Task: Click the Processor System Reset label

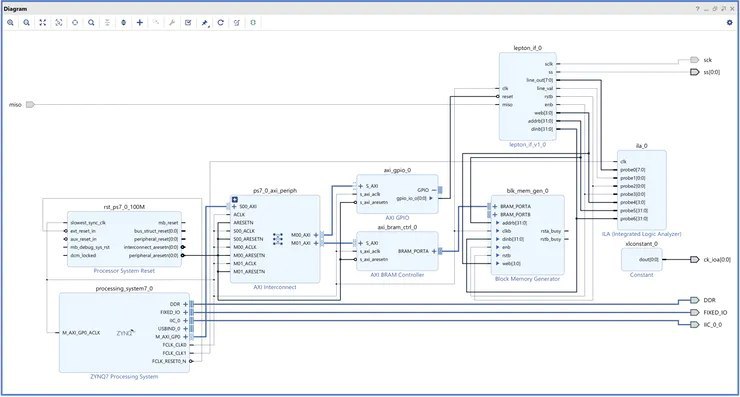Action: point(124,271)
